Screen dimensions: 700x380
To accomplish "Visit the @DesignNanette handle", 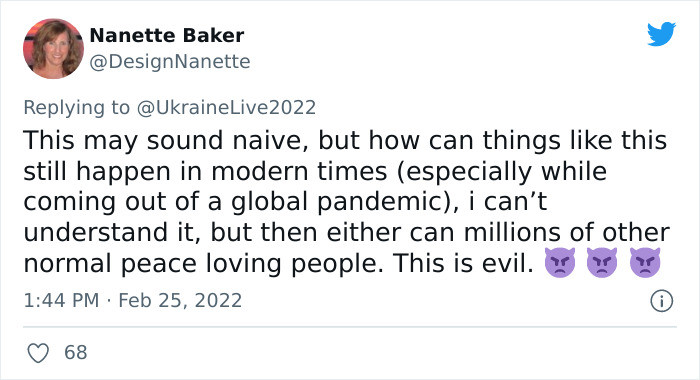I will coord(170,62).
